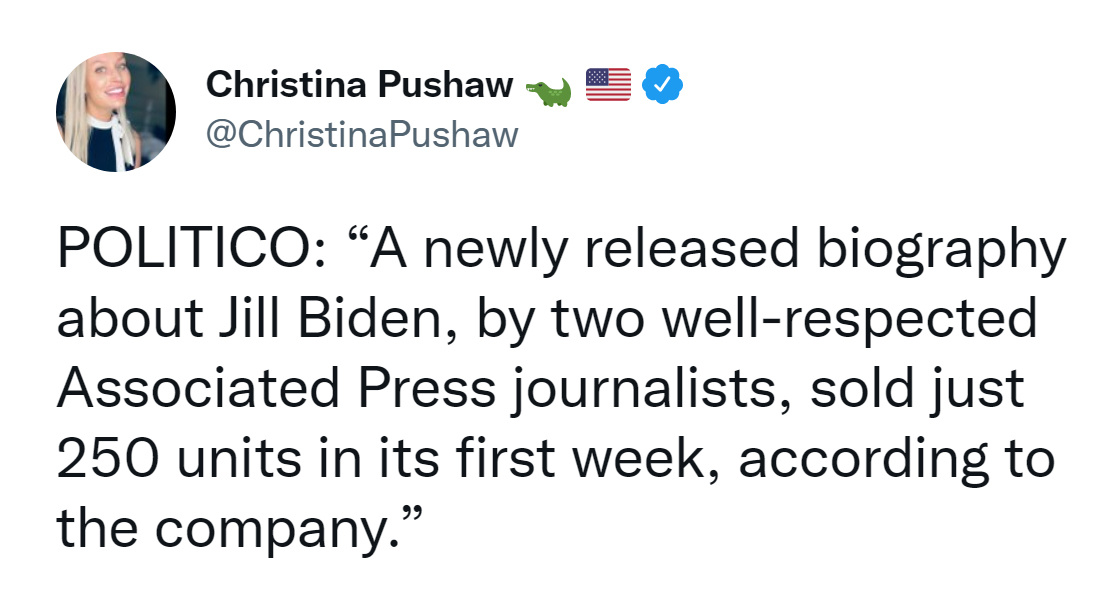The width and height of the screenshot is (1119, 610).
Task: Click the American flag emoji
Action: 608,84
